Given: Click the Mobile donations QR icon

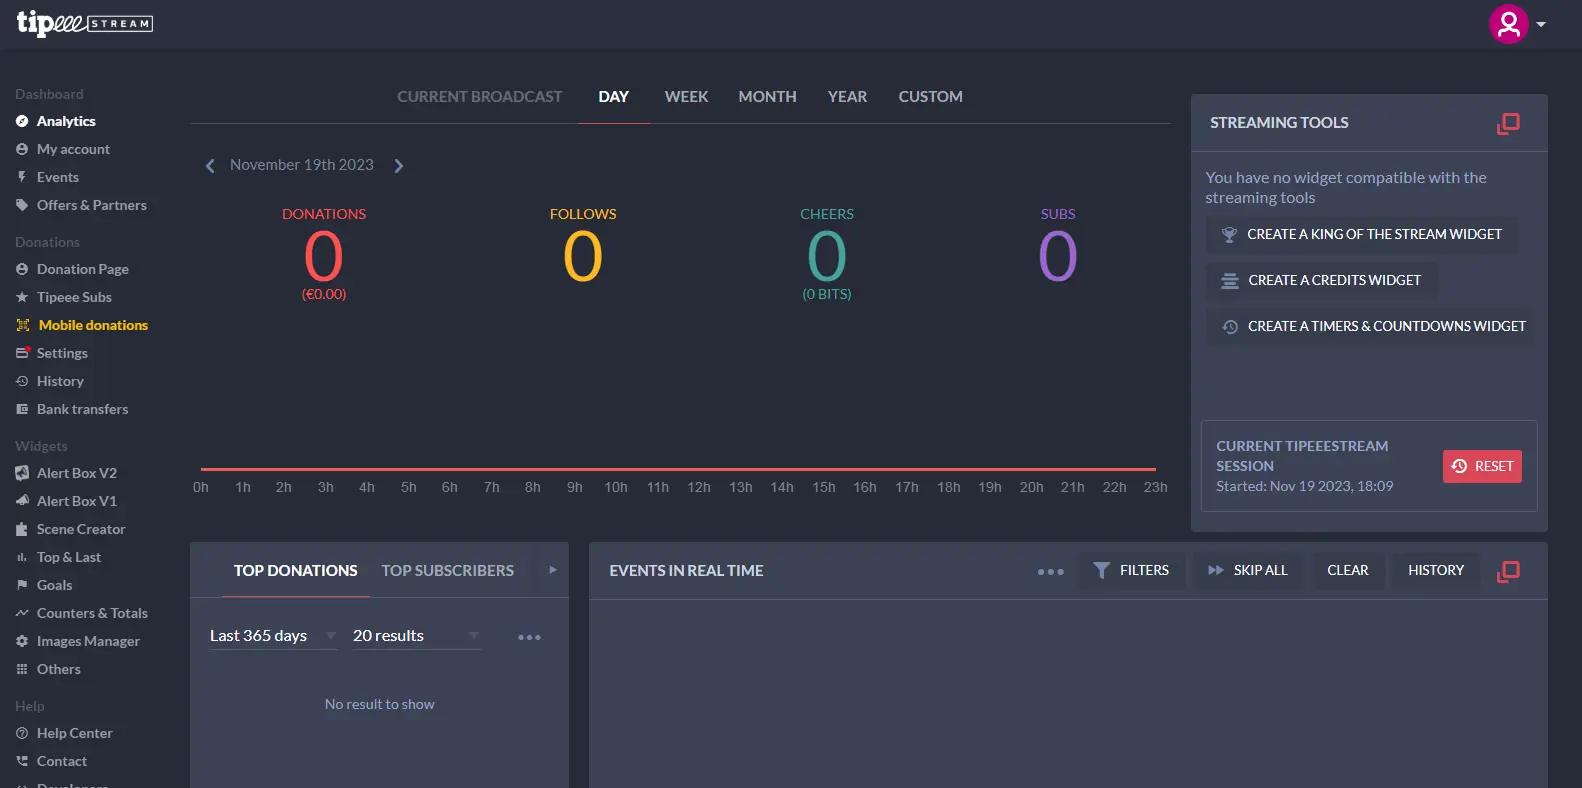Looking at the screenshot, I should tap(23, 325).
